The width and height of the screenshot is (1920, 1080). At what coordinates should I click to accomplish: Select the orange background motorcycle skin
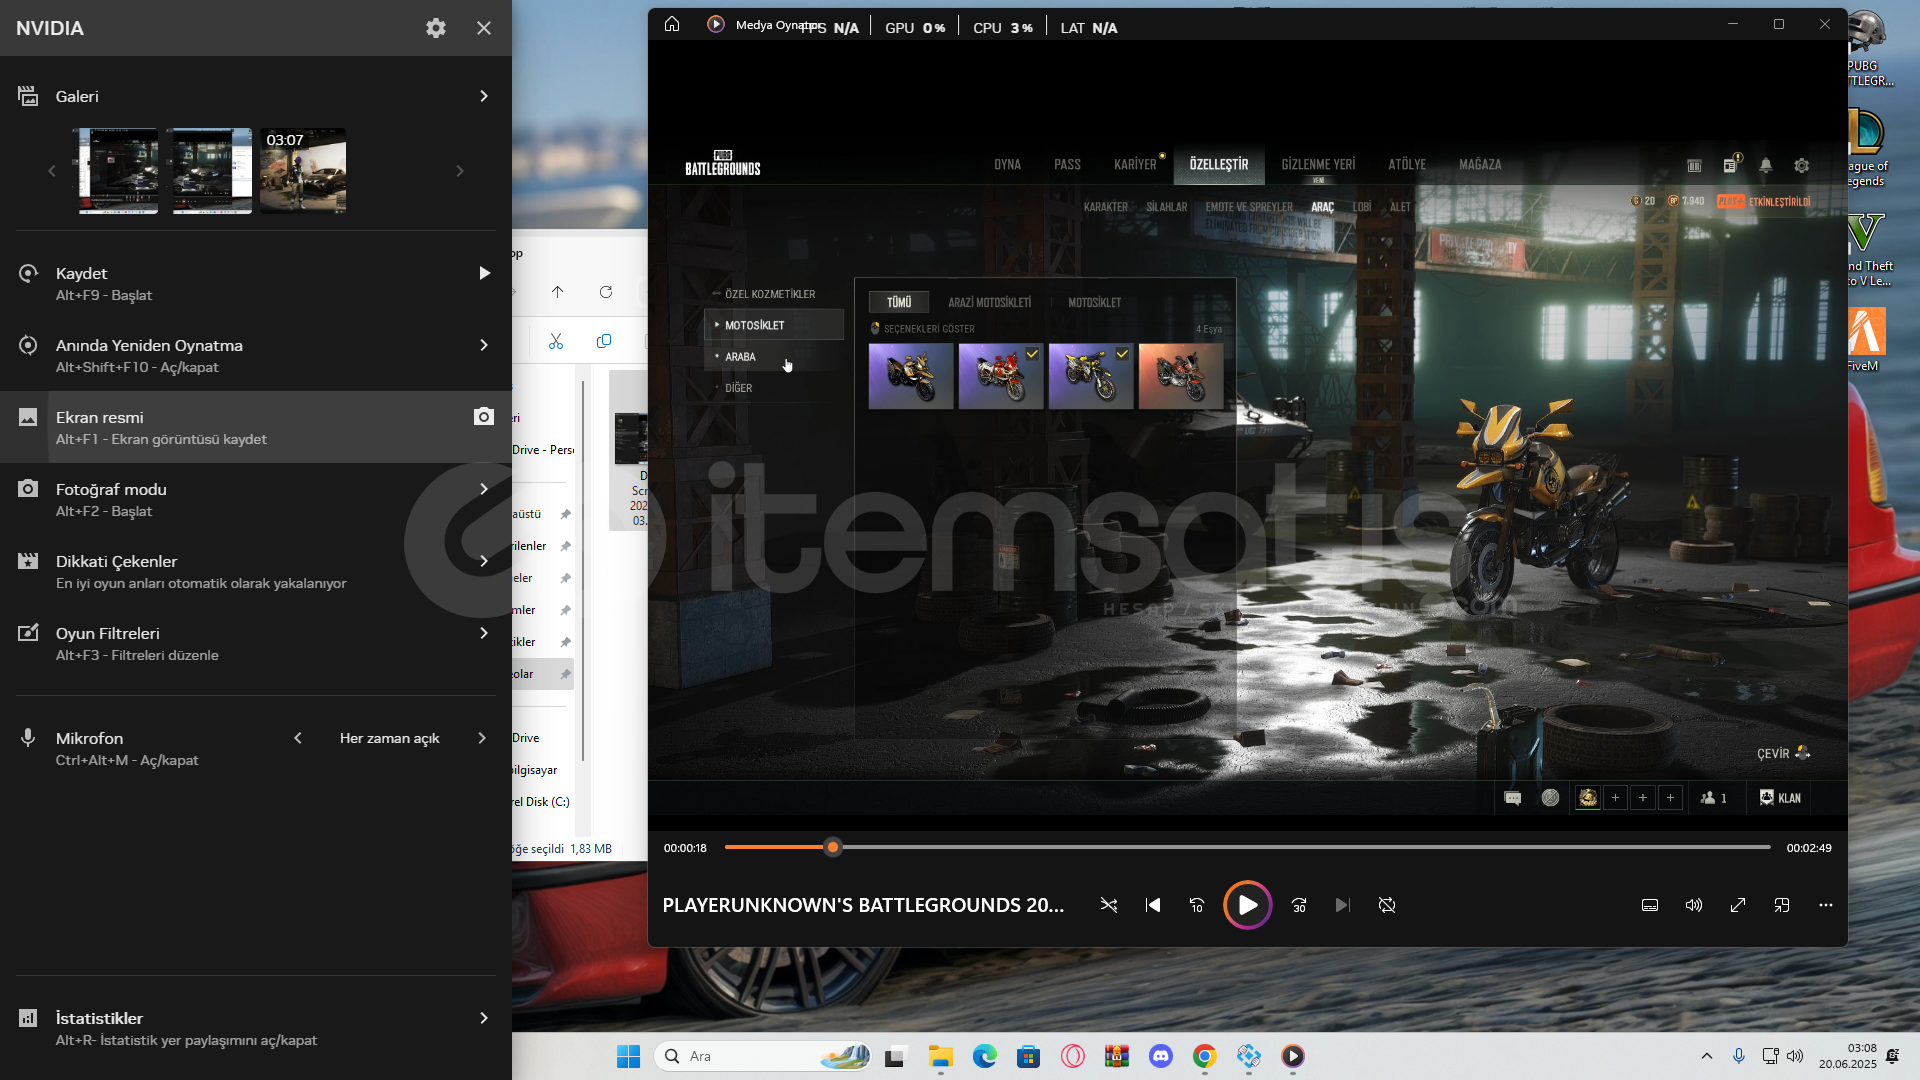pos(1181,376)
